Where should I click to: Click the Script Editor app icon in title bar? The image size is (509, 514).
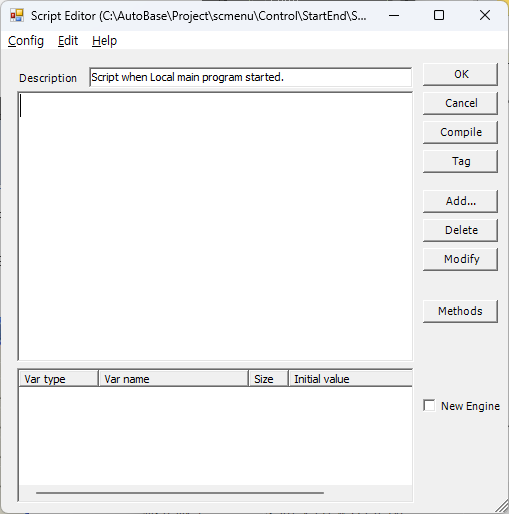[17, 15]
